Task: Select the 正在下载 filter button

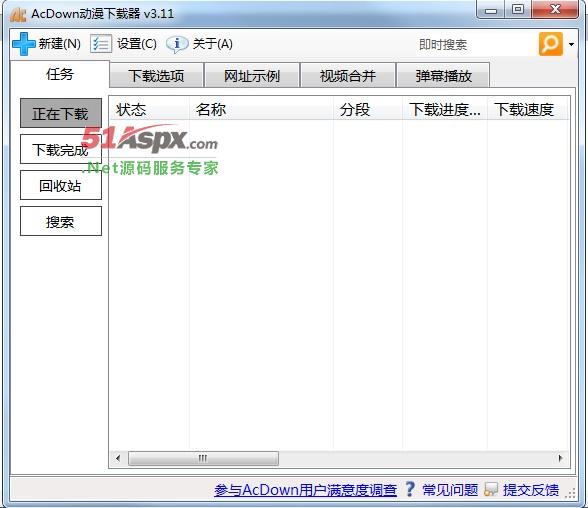Action: tap(61, 113)
